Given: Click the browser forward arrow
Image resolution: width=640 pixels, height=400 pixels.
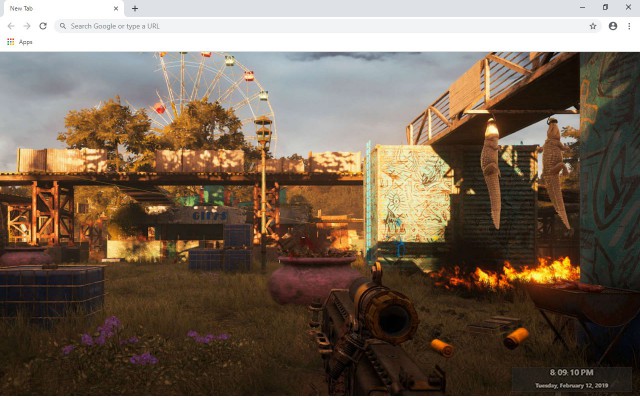Looking at the screenshot, I should click(27, 26).
